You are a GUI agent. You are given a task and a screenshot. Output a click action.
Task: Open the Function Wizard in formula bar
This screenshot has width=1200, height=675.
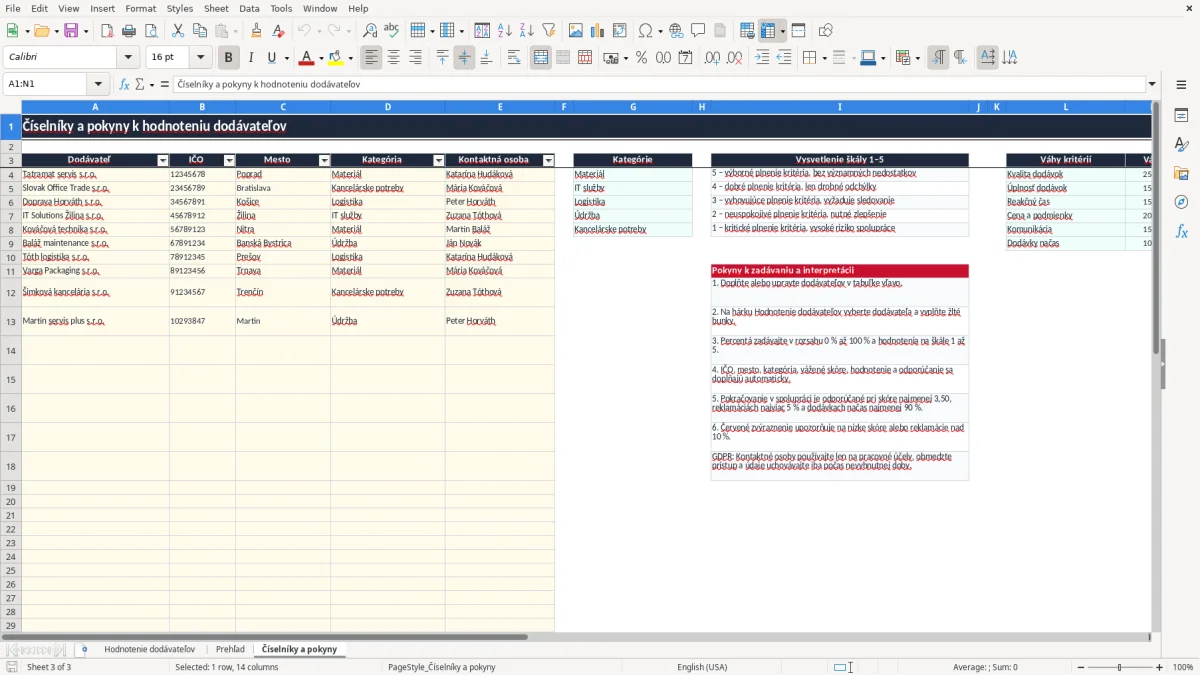pos(125,85)
